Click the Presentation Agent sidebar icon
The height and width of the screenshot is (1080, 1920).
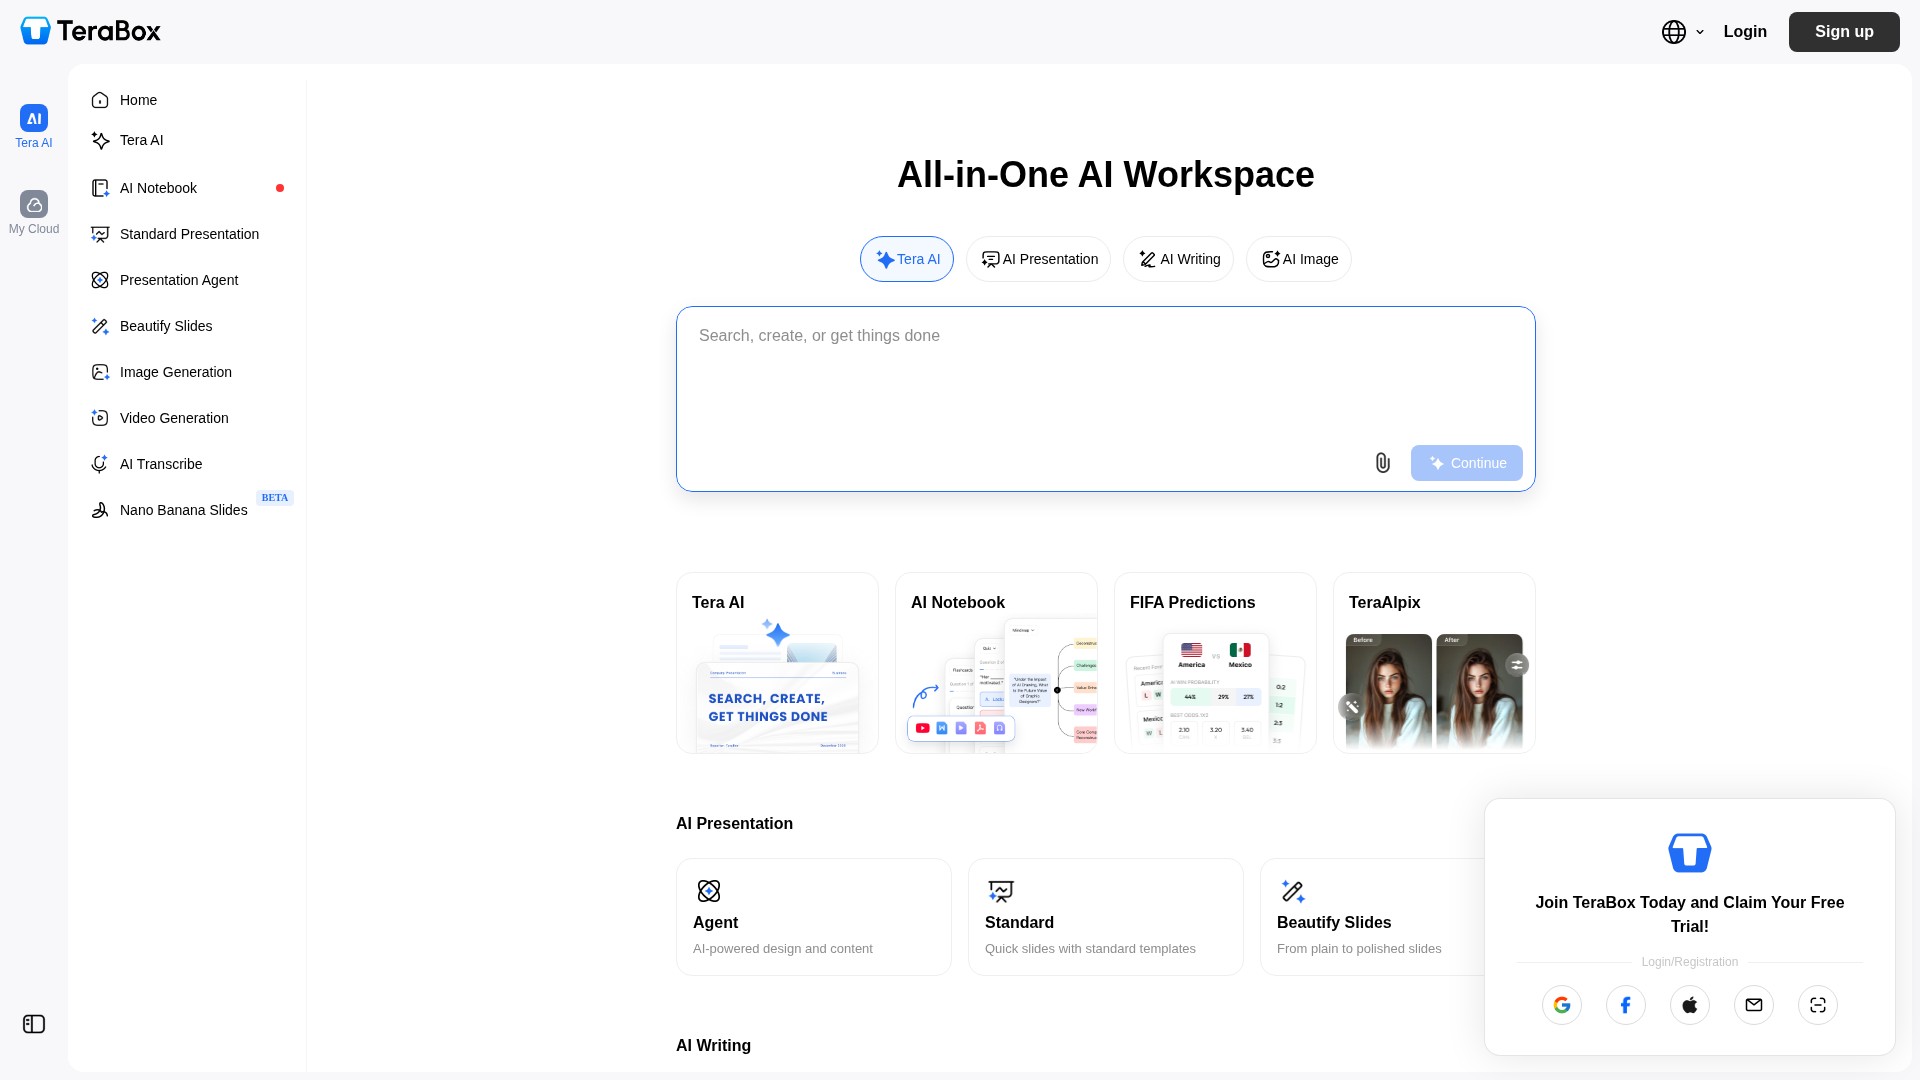pos(100,280)
